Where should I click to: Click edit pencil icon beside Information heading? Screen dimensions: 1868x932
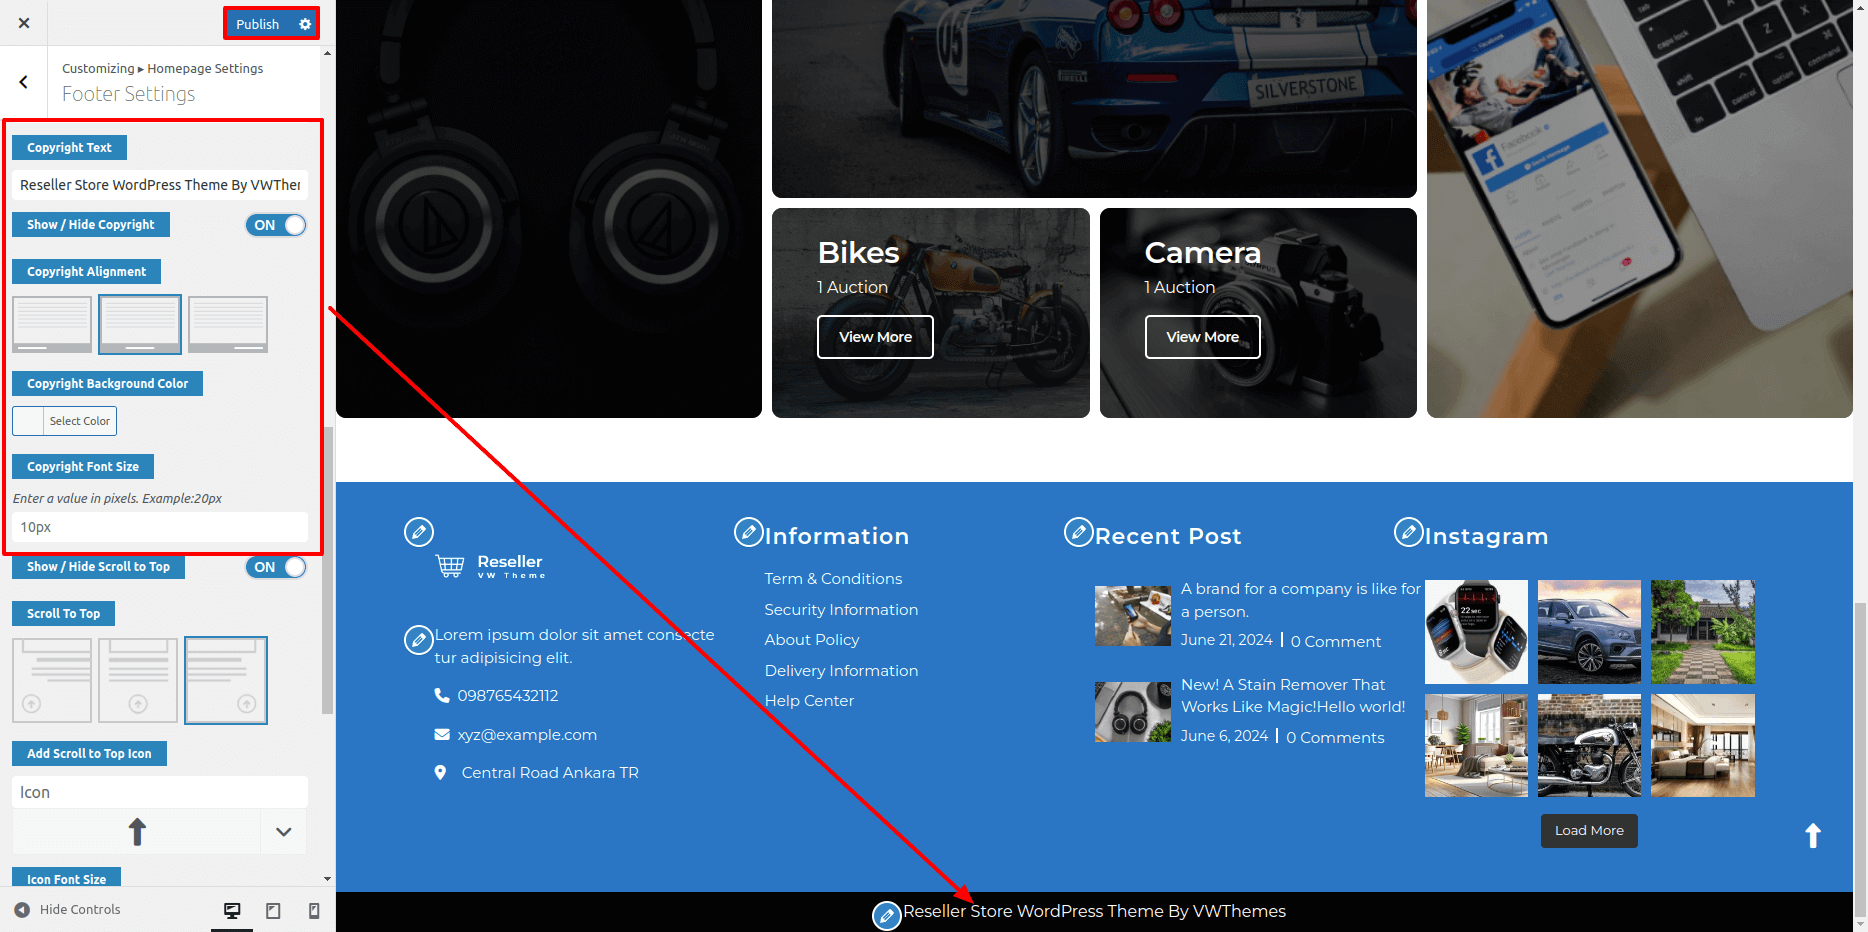[748, 532]
